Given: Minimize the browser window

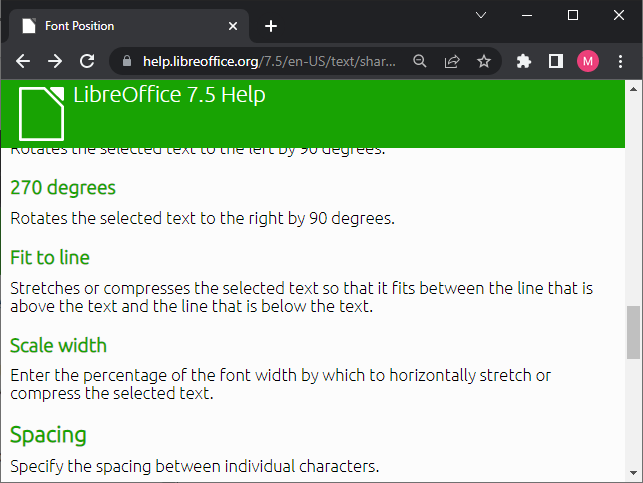Looking at the screenshot, I should pyautogui.click(x=527, y=16).
